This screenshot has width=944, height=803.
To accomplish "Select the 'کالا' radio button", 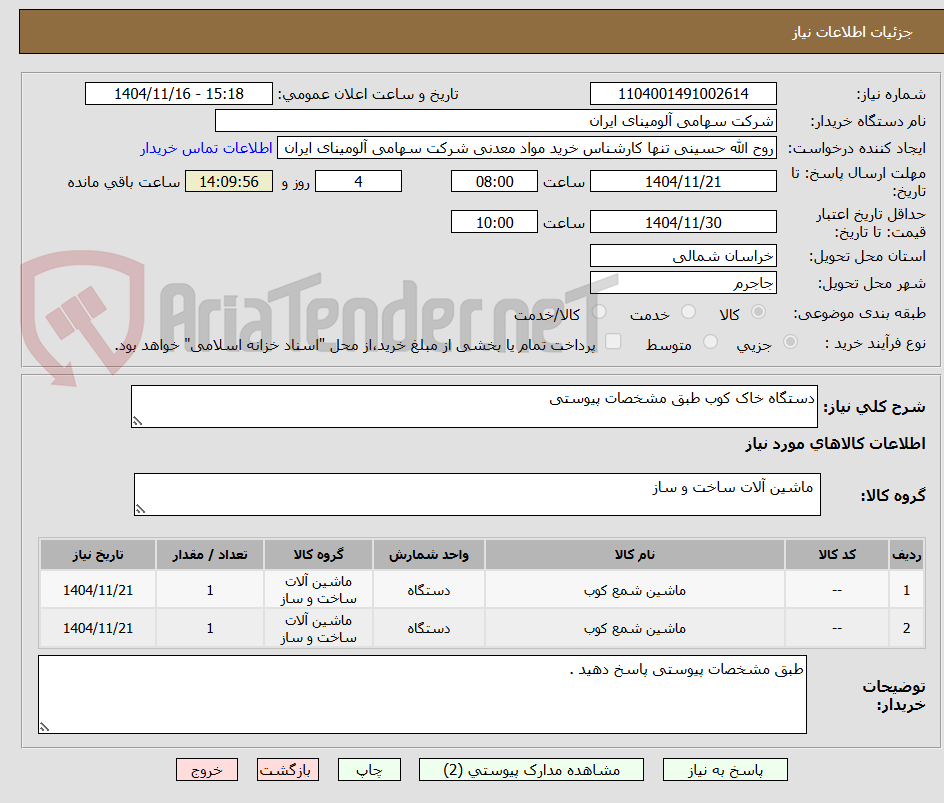I will [758, 312].
